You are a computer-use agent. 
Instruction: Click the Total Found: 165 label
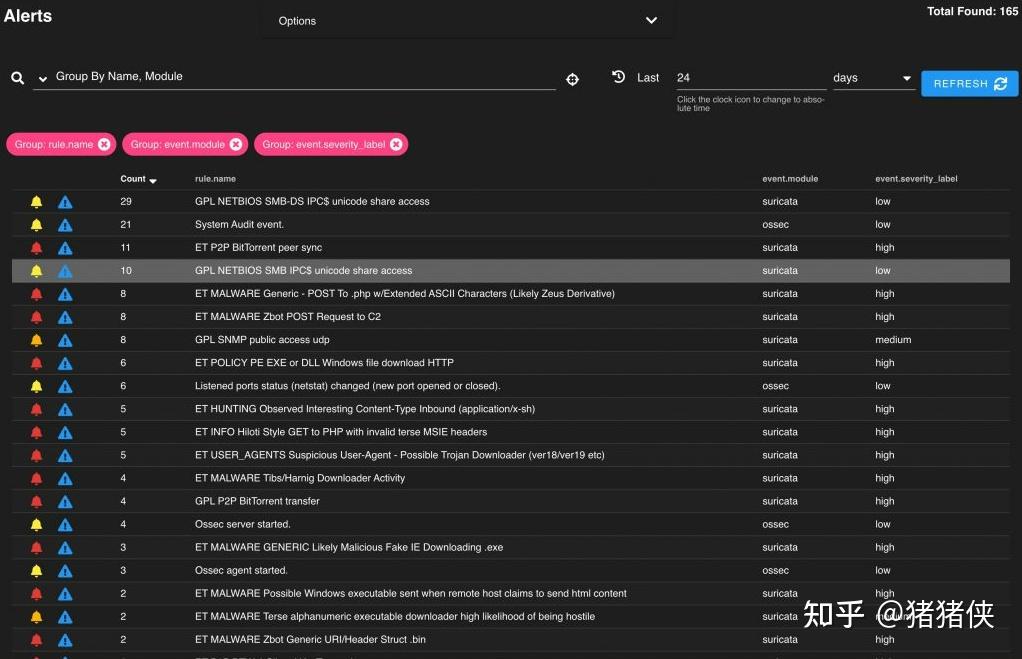click(972, 11)
